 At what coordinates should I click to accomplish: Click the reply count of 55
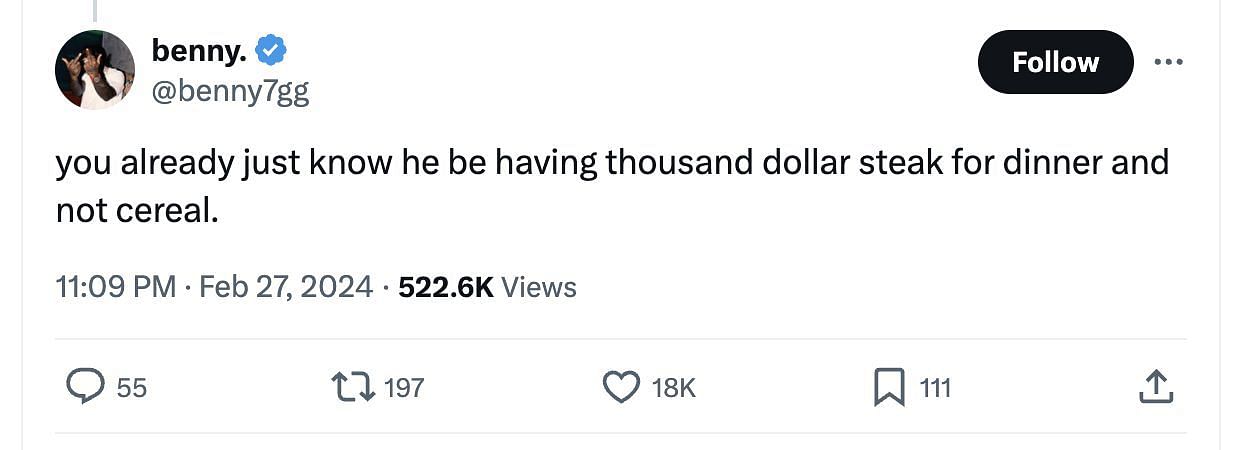[x=131, y=388]
